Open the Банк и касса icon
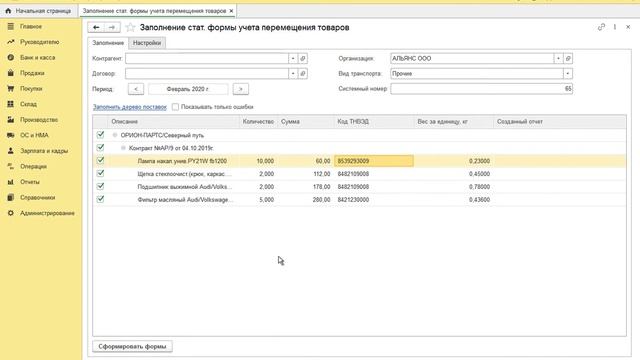Viewport: 640px width, 360px height. coord(11,58)
